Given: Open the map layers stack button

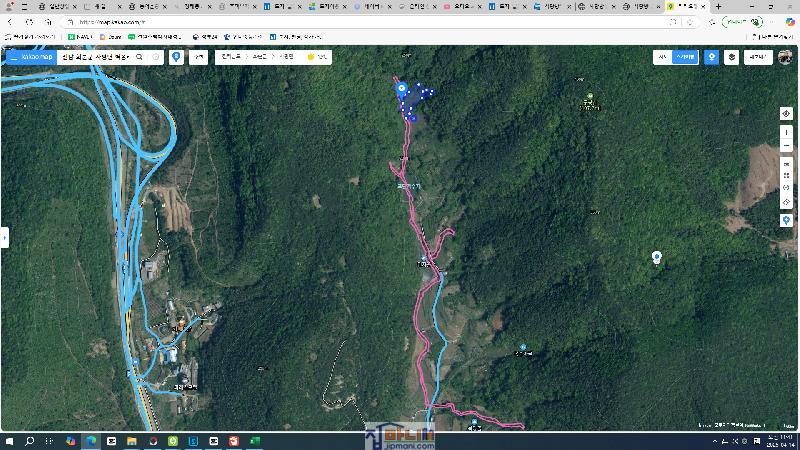Looking at the screenshot, I should tap(732, 57).
